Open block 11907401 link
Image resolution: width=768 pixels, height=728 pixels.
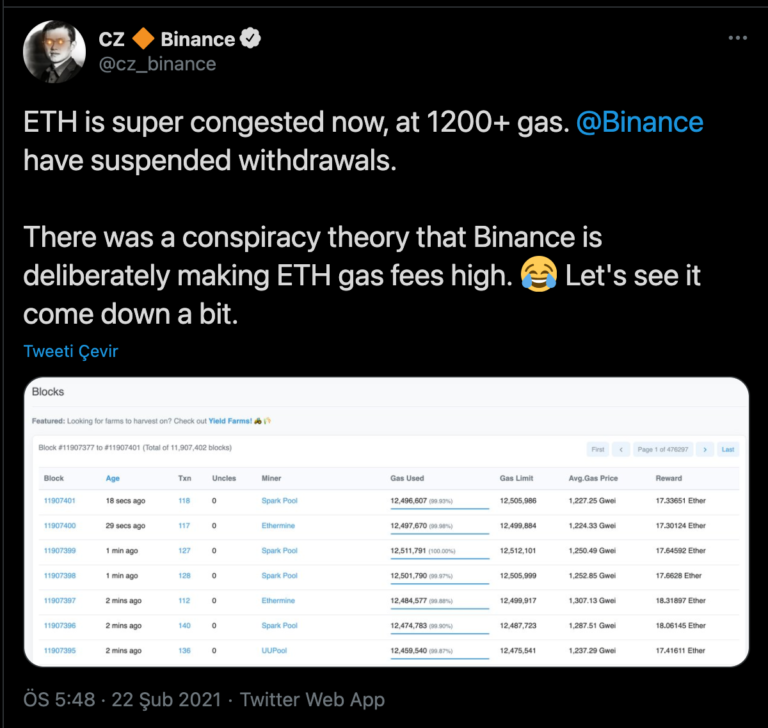point(59,501)
